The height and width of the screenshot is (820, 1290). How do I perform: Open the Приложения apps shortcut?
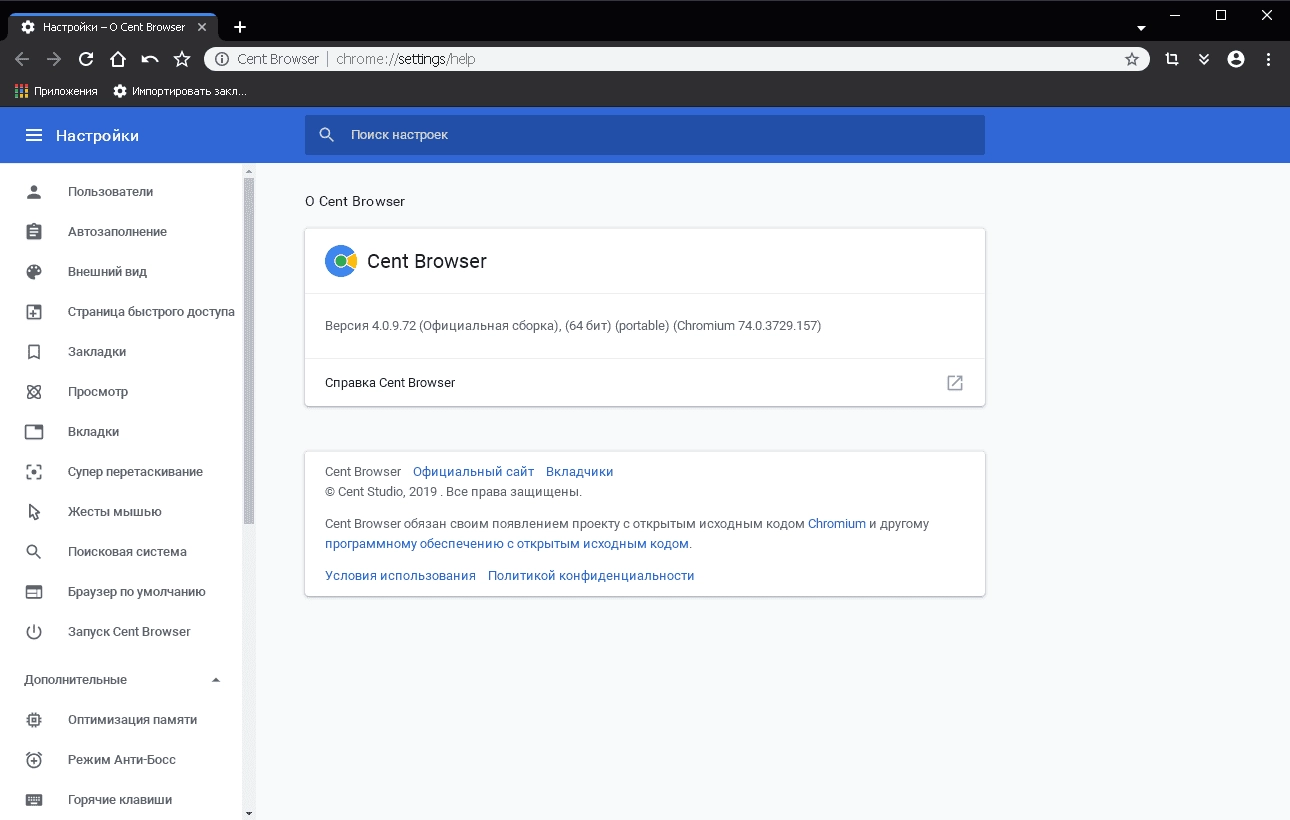[x=56, y=91]
